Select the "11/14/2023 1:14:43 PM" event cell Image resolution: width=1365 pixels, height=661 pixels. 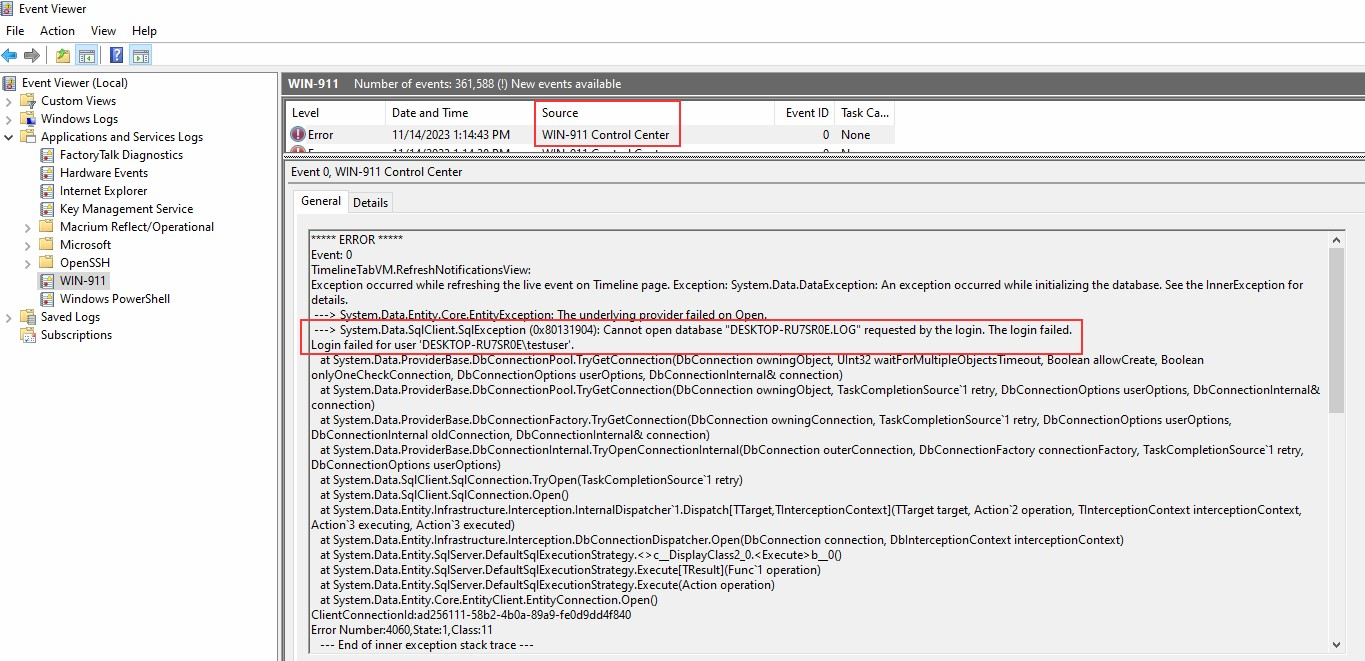451,135
